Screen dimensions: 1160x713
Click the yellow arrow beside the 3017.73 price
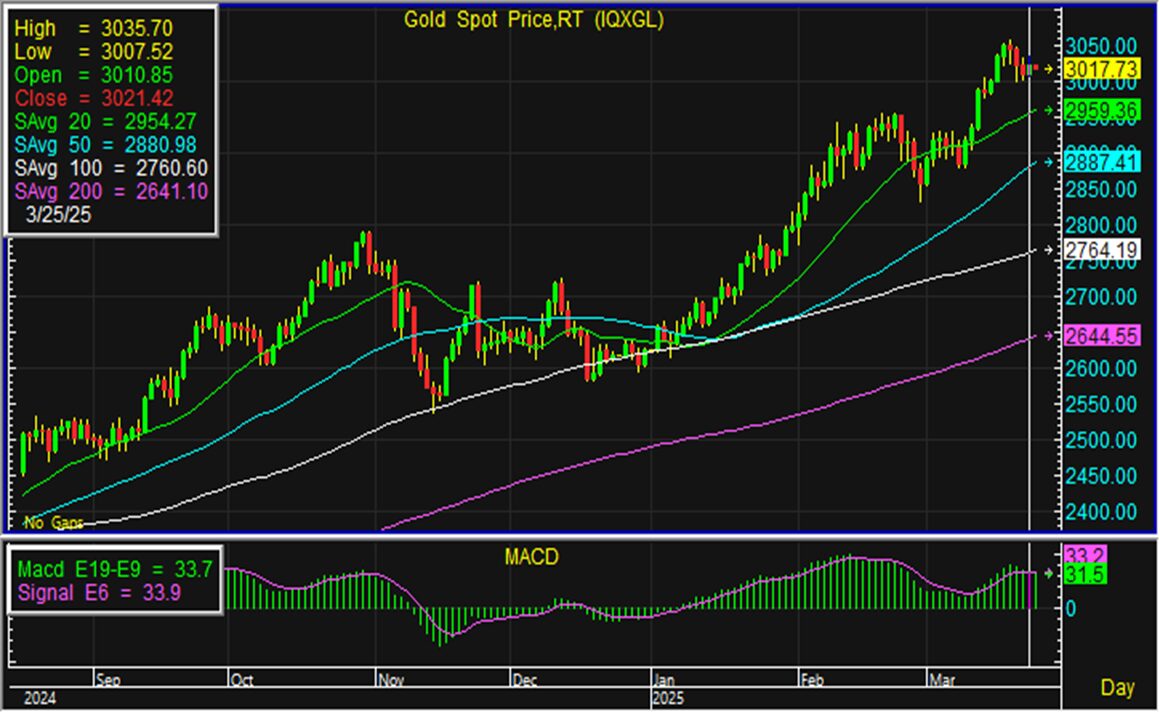1048,68
